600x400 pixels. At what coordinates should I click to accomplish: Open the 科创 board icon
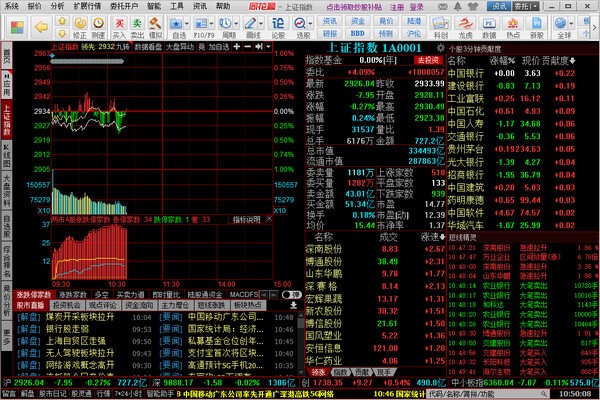click(x=440, y=28)
